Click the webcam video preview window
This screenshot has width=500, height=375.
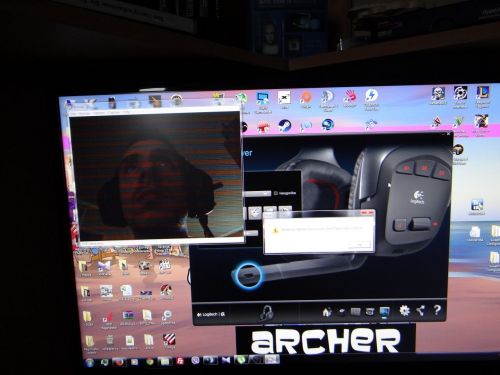tap(157, 176)
